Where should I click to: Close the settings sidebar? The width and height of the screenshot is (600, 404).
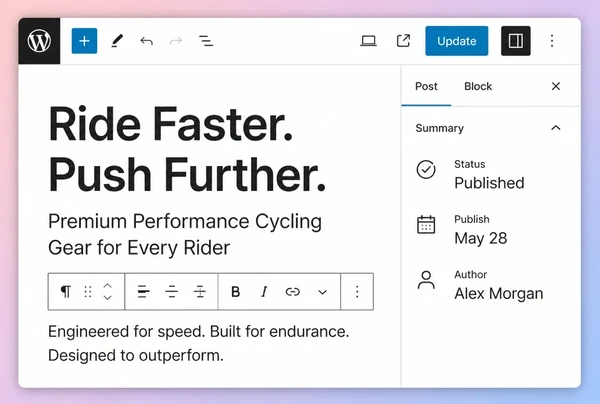tap(556, 86)
